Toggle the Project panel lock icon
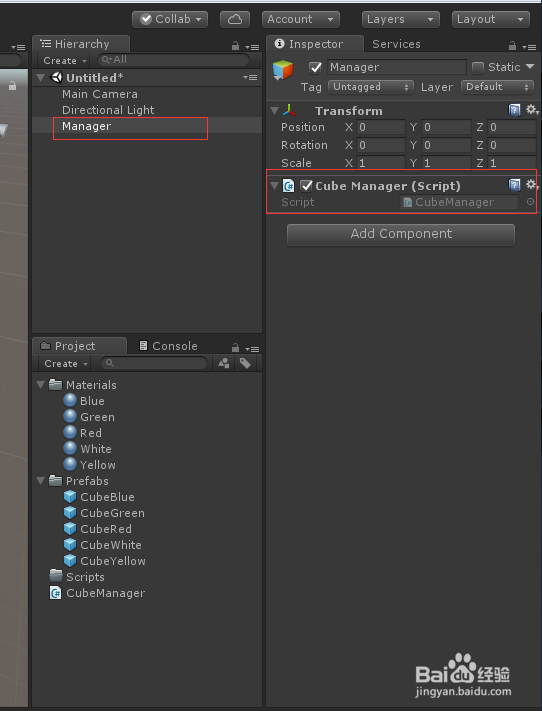Screen dimensions: 542x711 [235, 348]
